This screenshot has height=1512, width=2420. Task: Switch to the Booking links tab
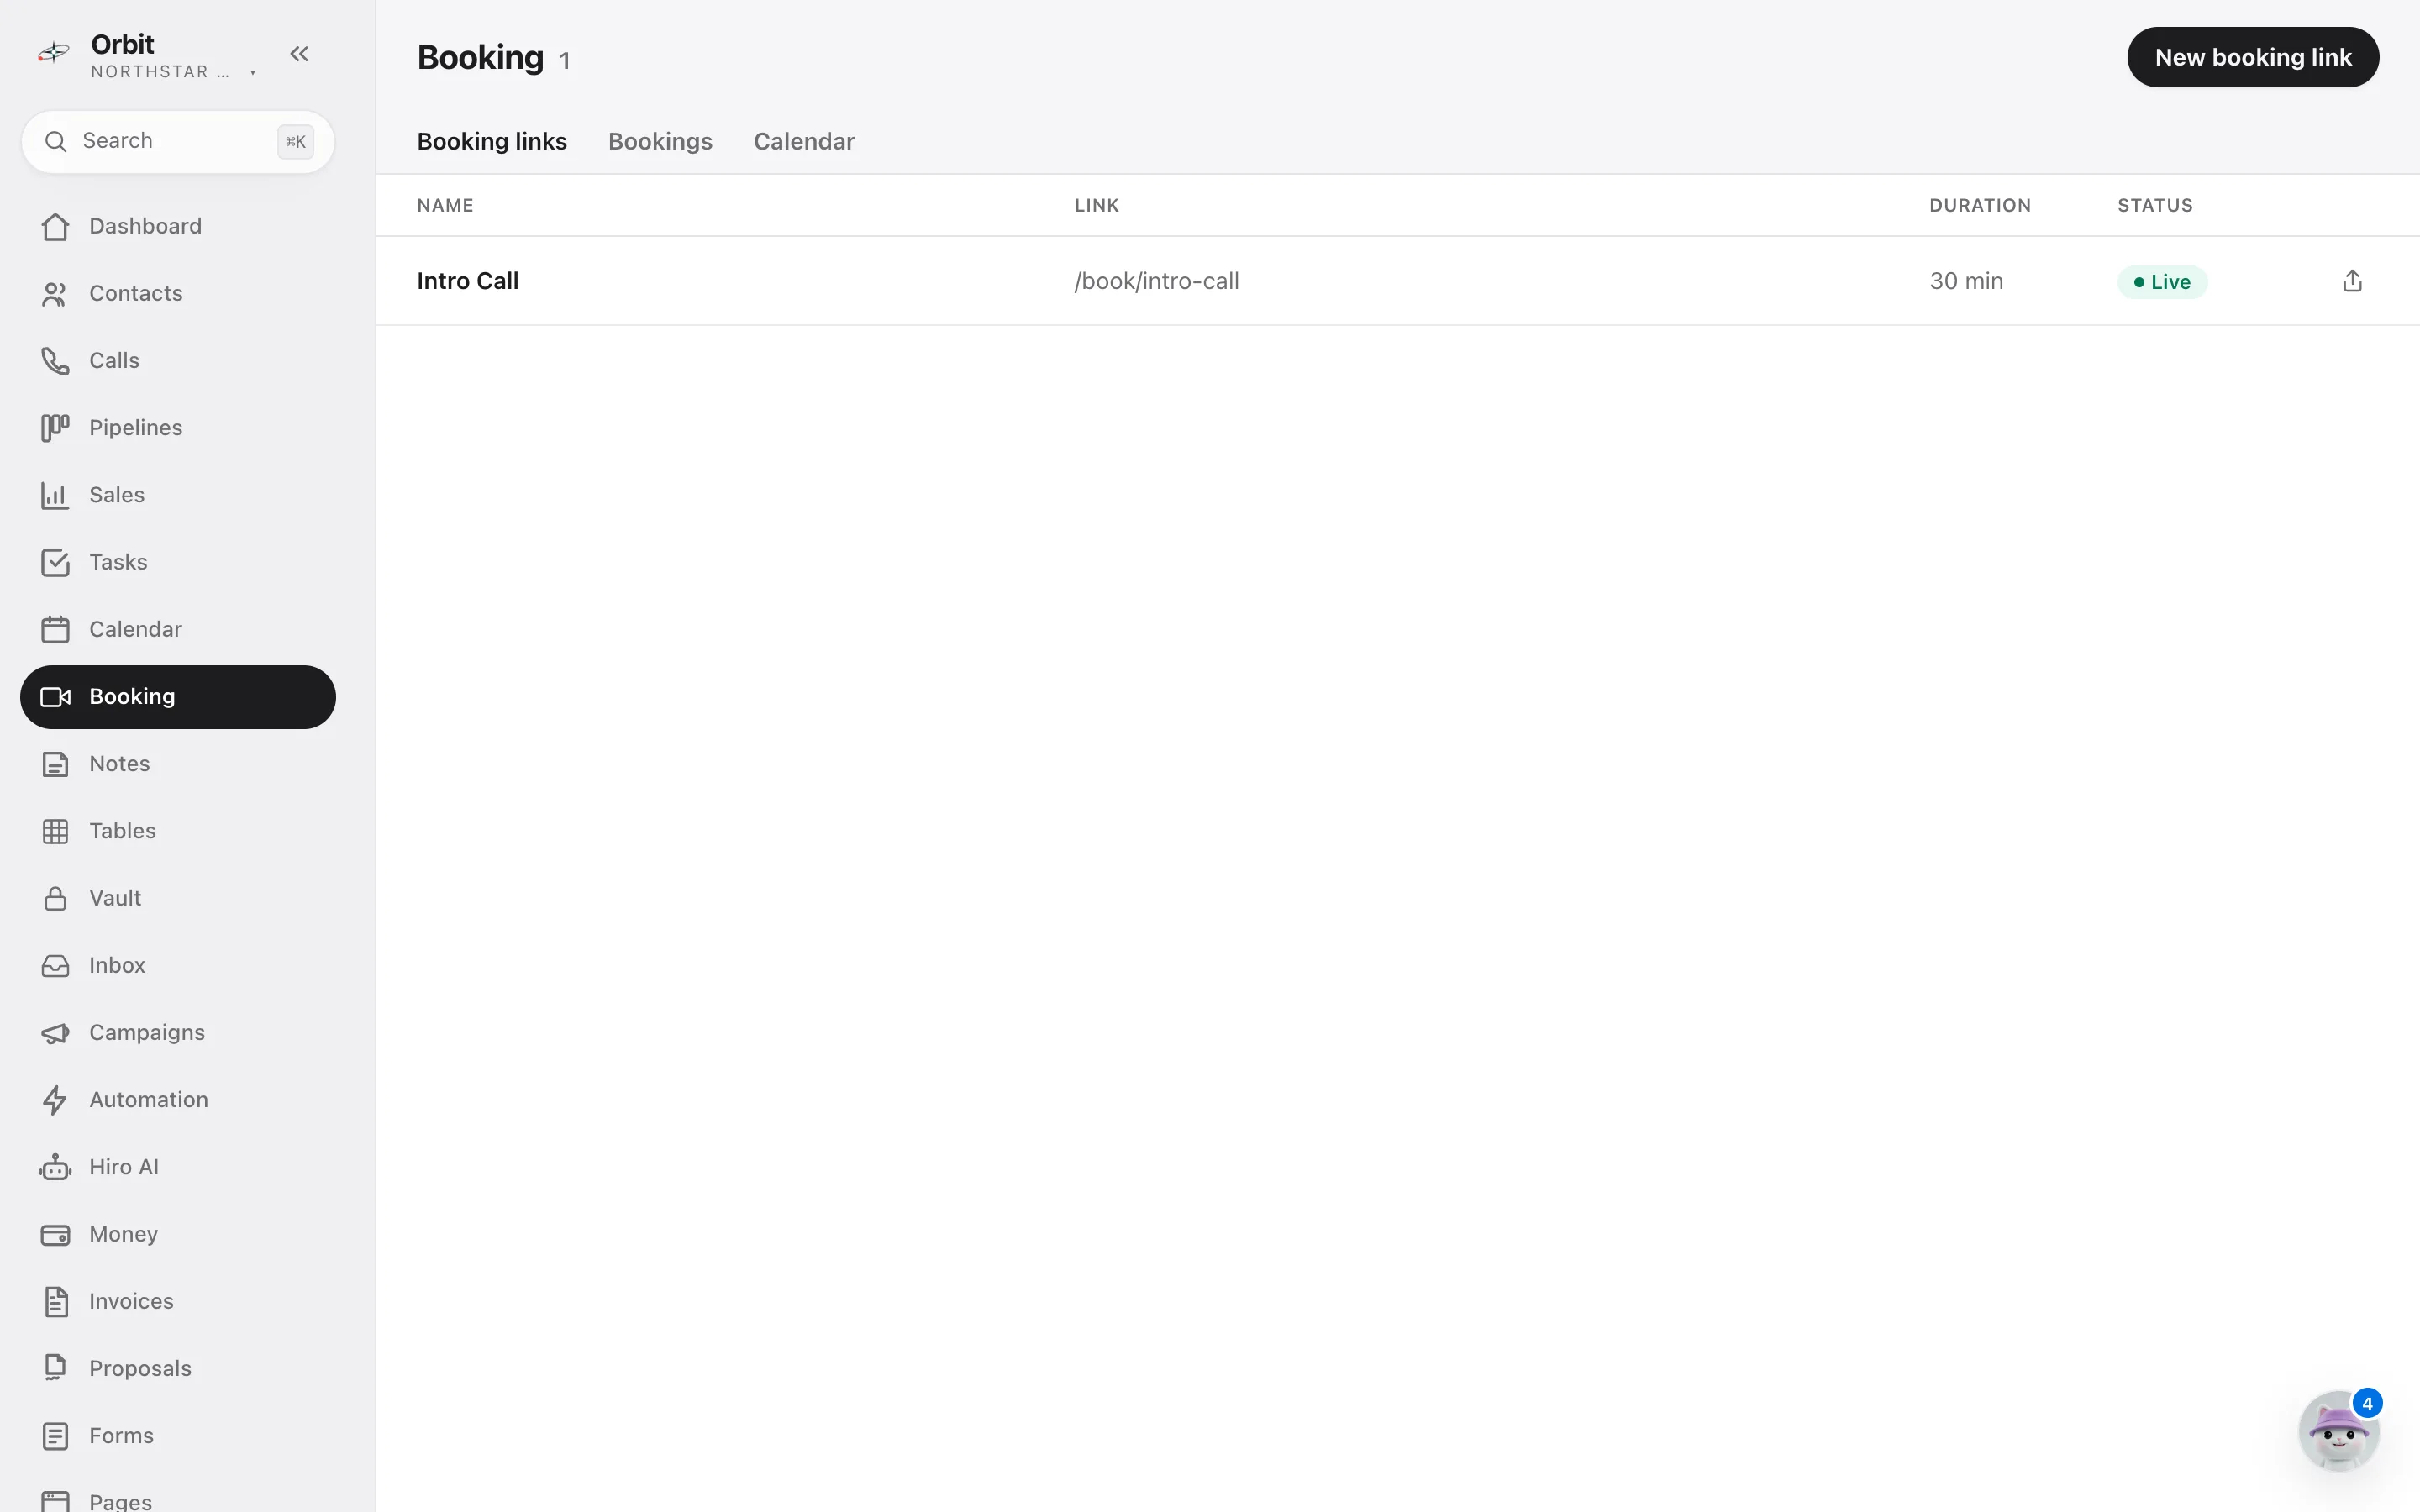492,141
